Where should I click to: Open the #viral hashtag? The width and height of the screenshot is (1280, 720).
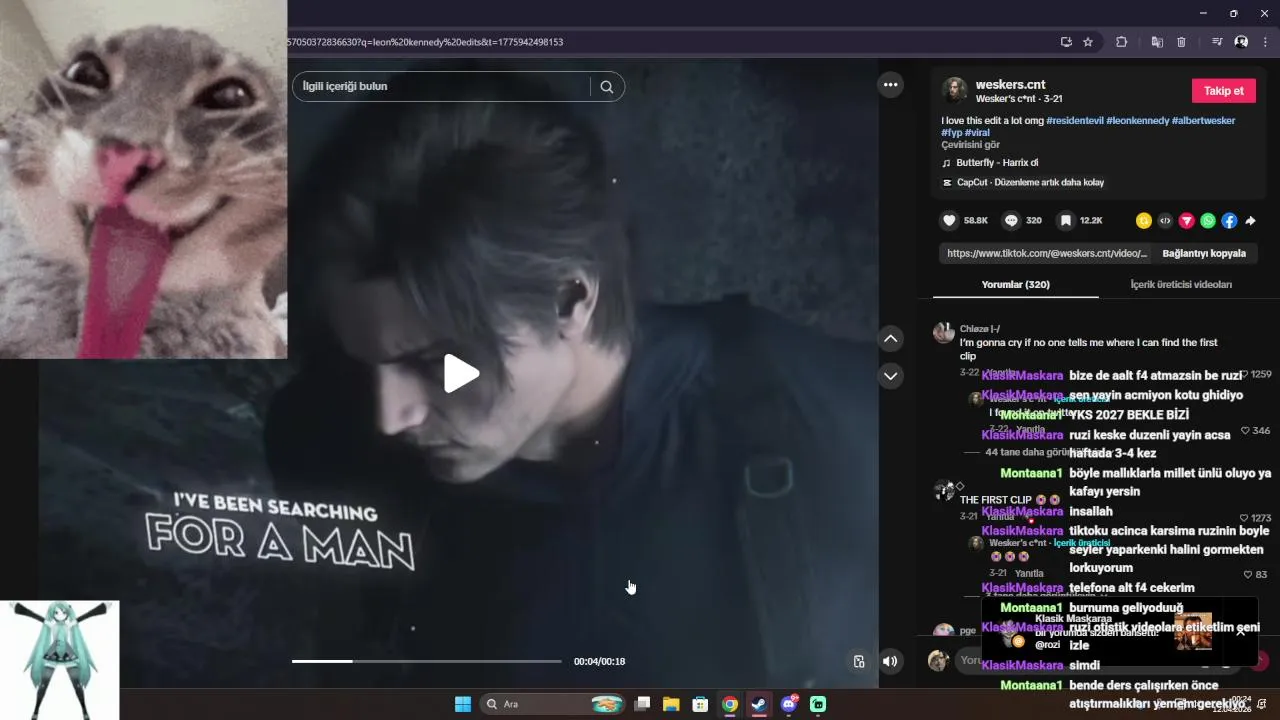coord(977,132)
